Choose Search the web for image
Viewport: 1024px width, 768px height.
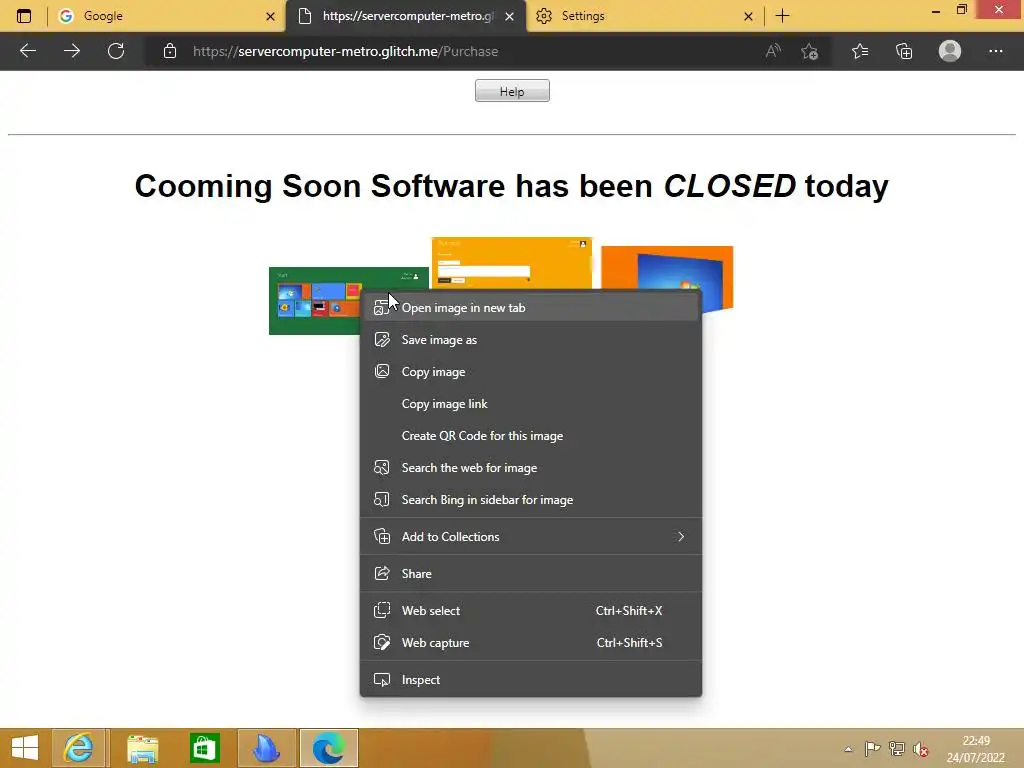(x=530, y=468)
